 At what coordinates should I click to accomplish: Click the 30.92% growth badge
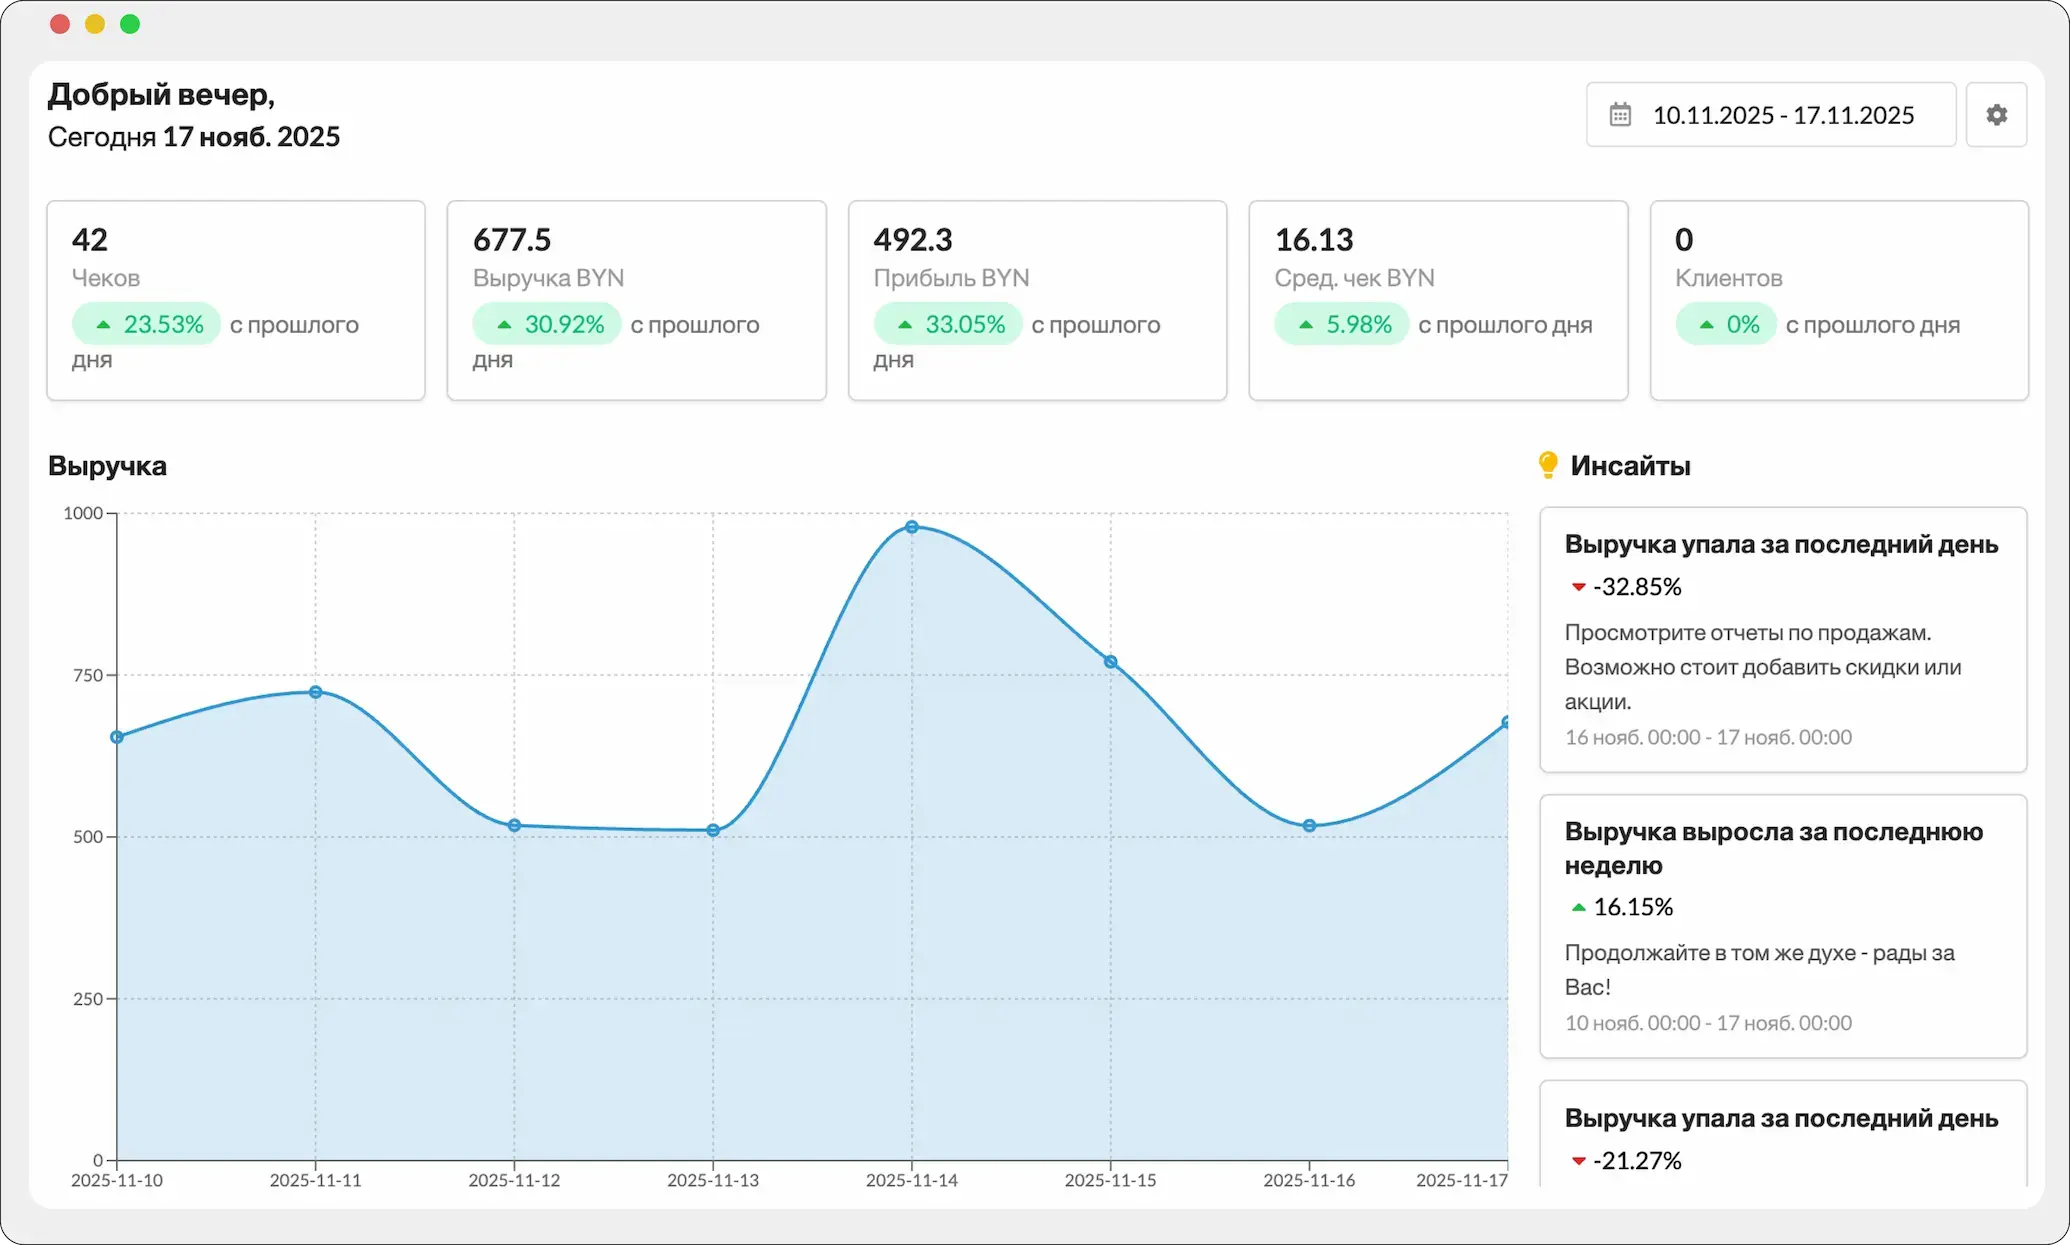pyautogui.click(x=547, y=324)
